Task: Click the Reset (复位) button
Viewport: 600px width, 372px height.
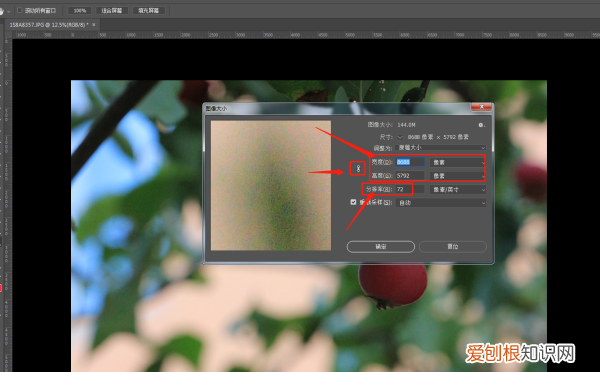Action: pos(453,246)
